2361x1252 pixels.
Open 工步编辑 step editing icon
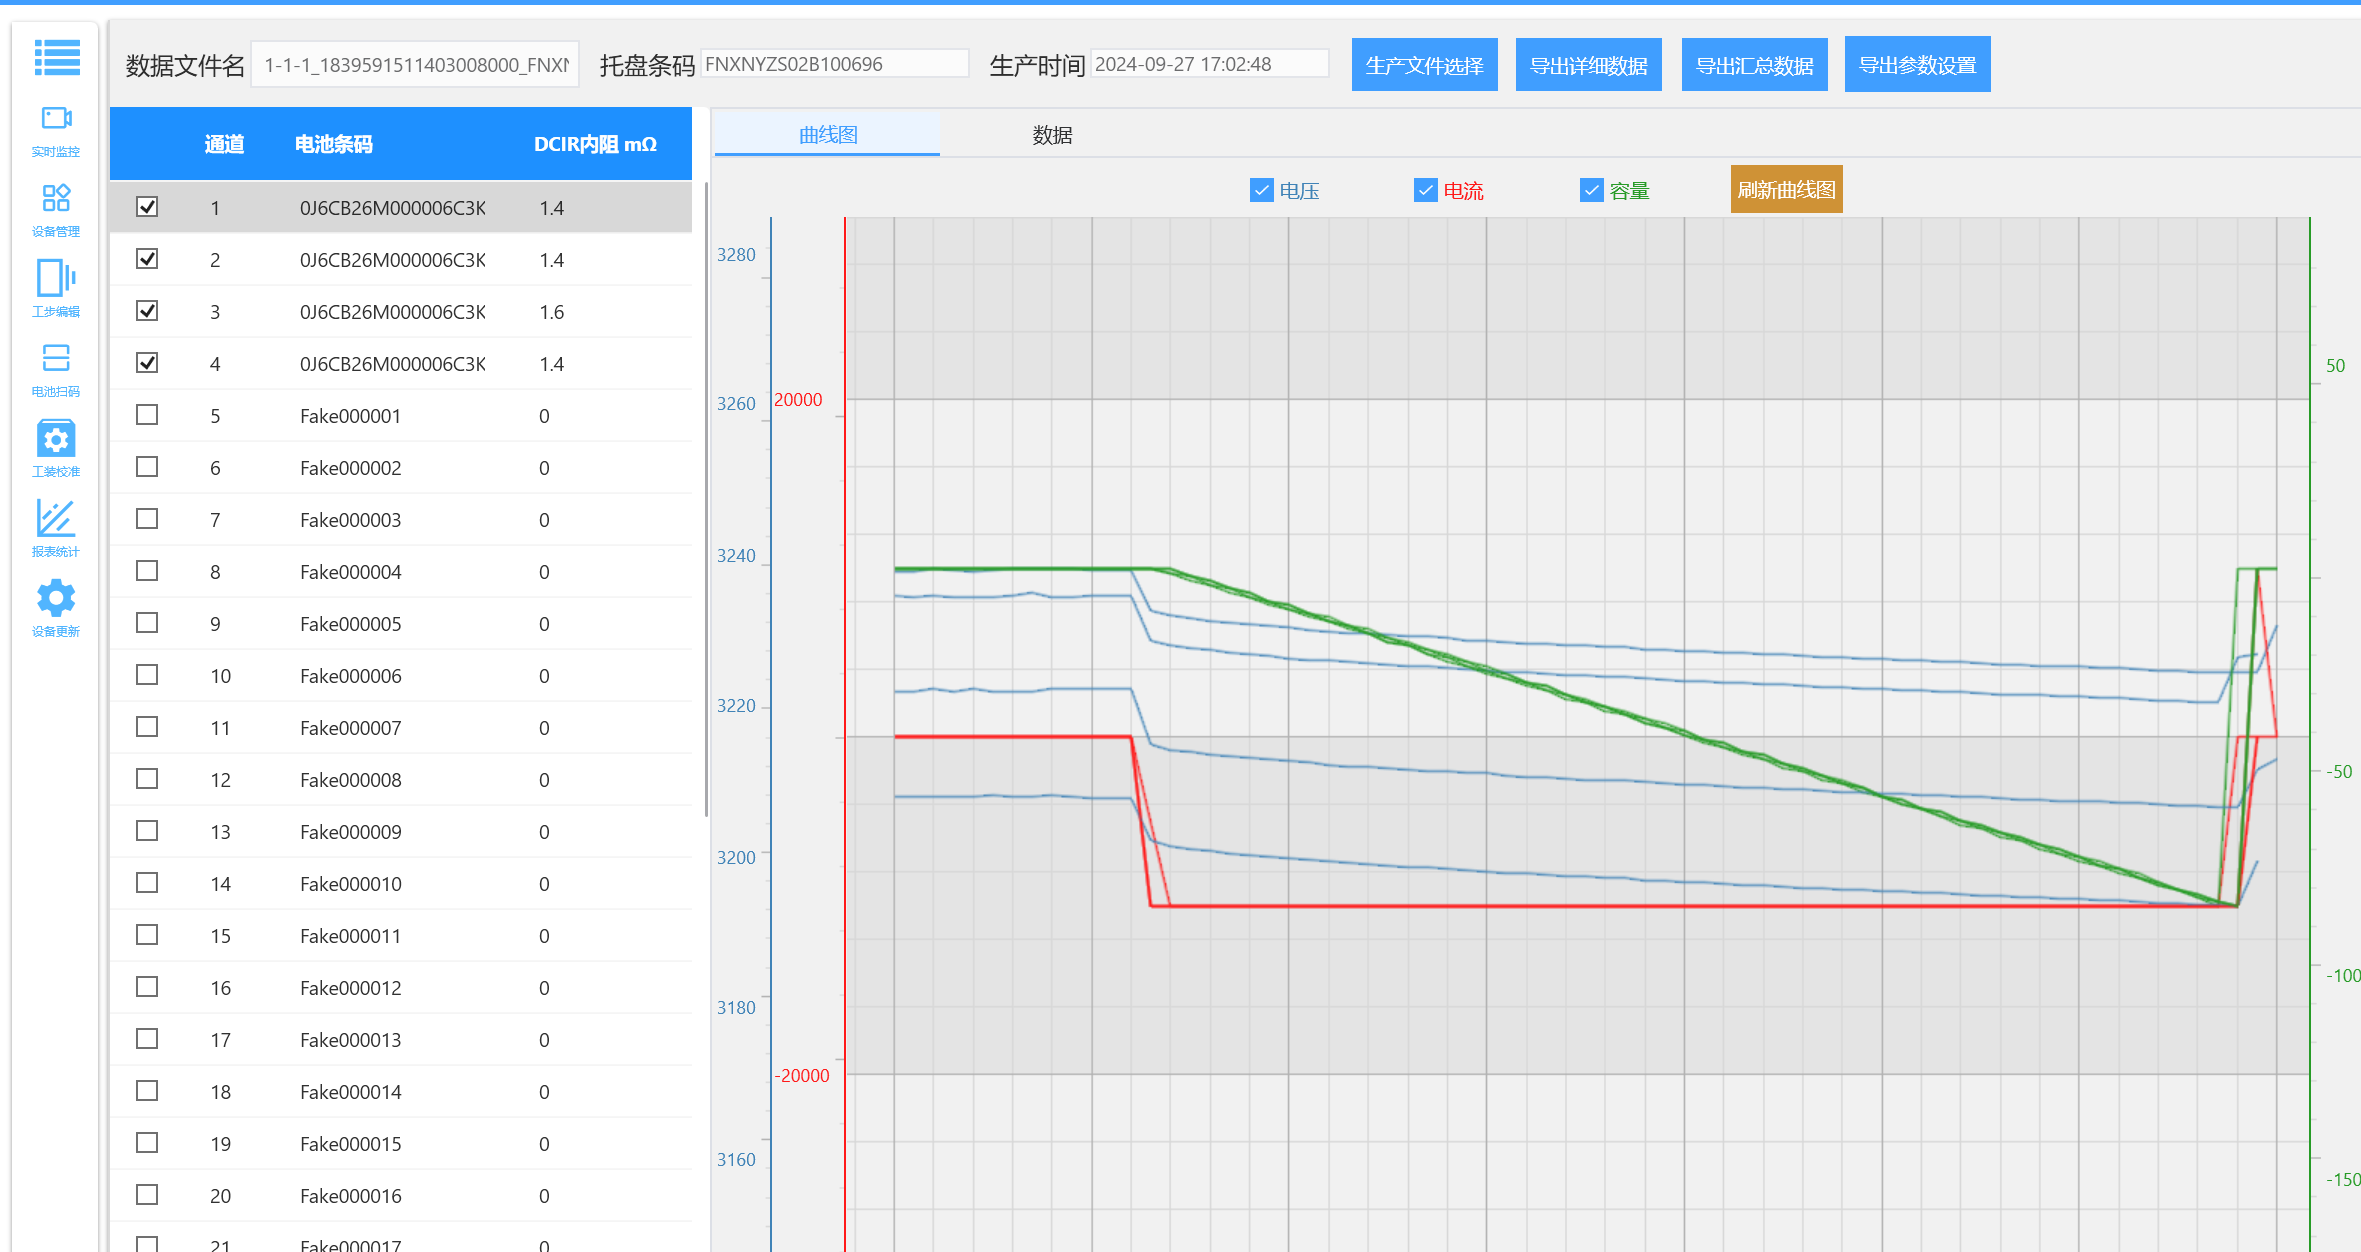pyautogui.click(x=56, y=278)
